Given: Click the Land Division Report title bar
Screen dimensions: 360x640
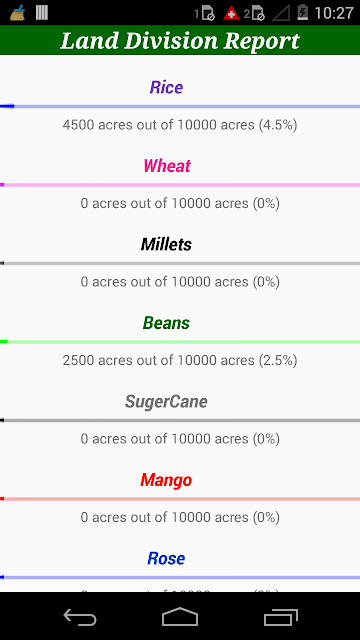Looking at the screenshot, I should (180, 40).
